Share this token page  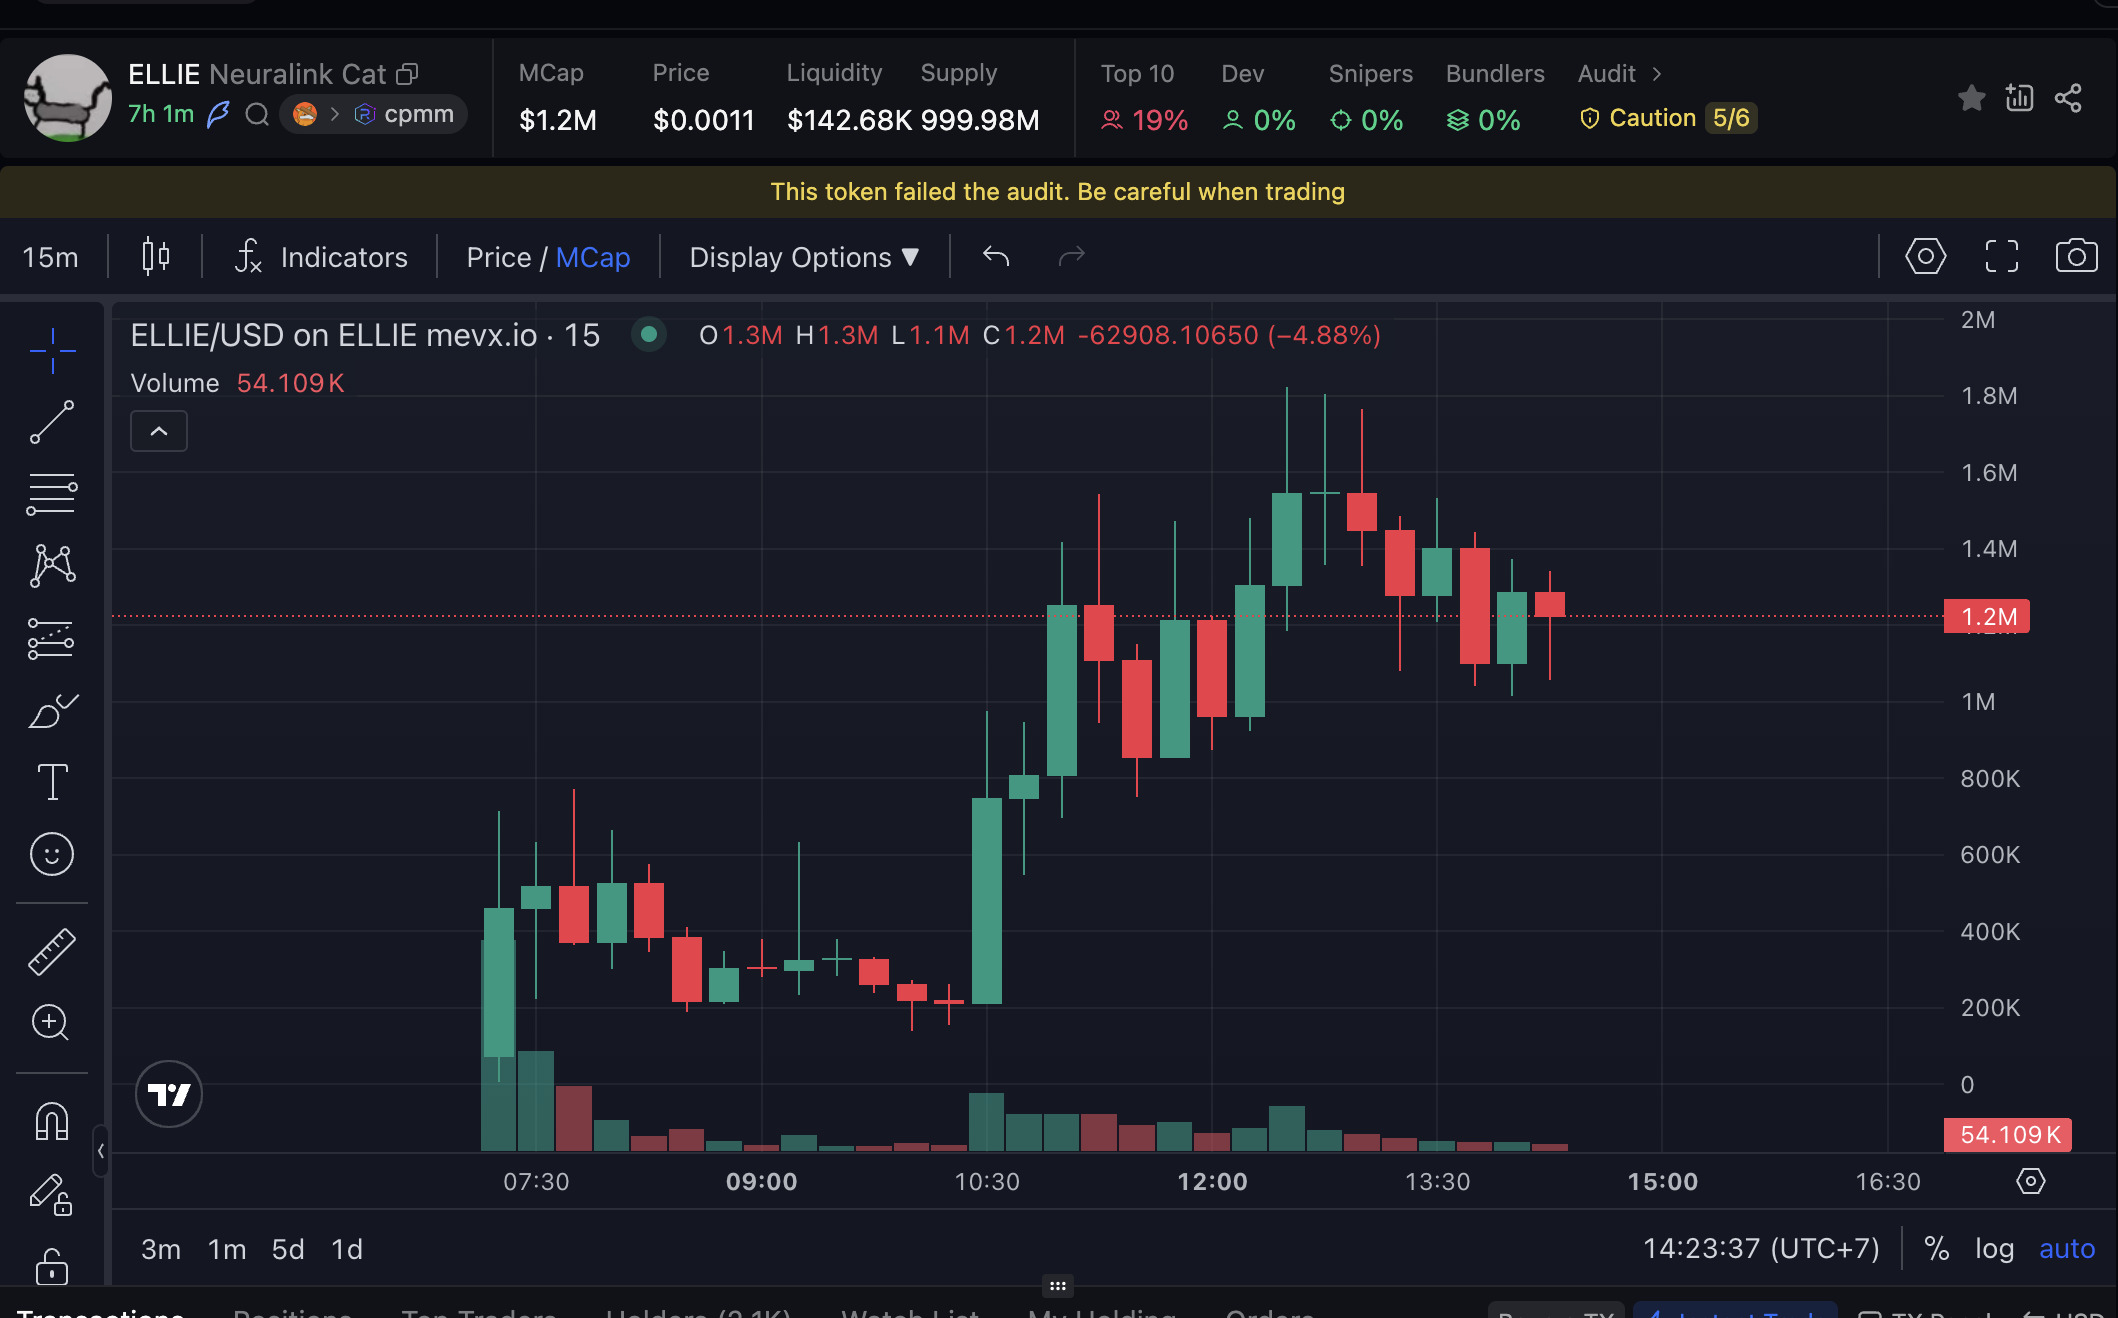[x=2068, y=98]
